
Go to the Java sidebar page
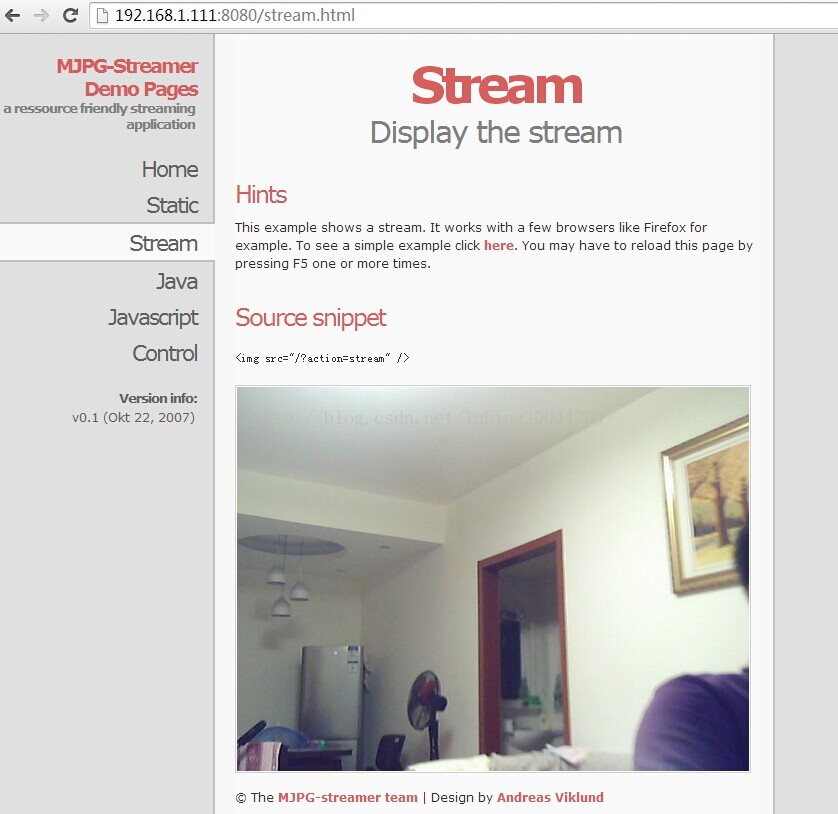pyautogui.click(x=176, y=282)
